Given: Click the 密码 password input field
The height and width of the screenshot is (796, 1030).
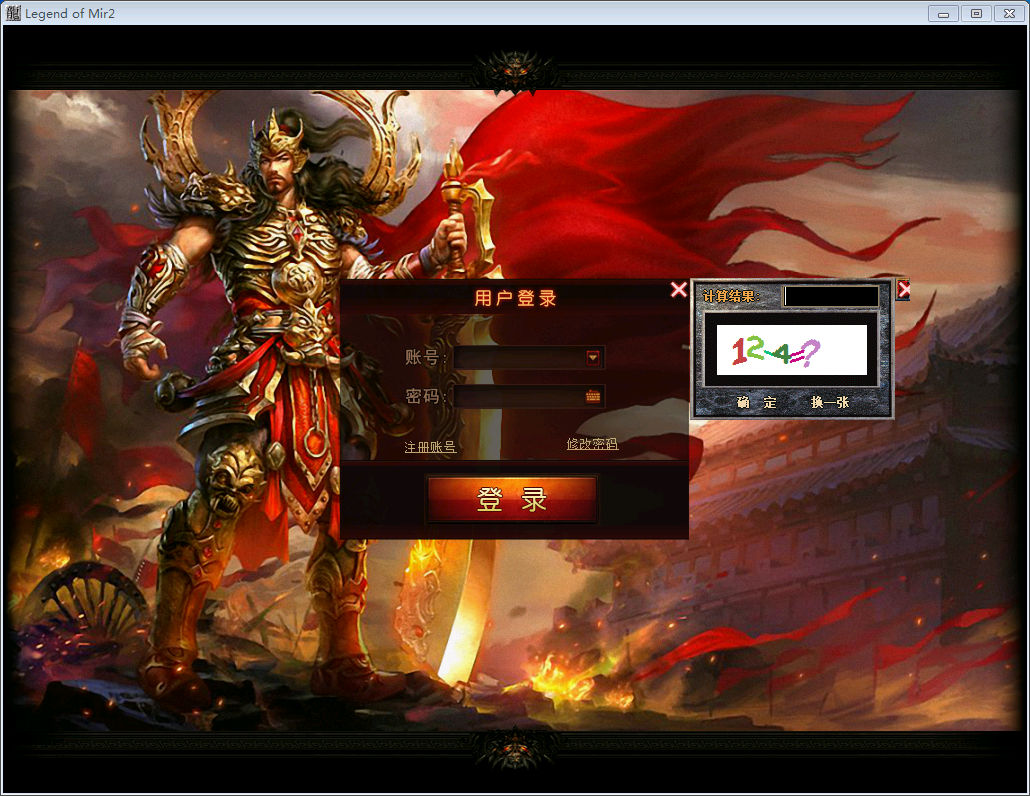Looking at the screenshot, I should tap(528, 397).
